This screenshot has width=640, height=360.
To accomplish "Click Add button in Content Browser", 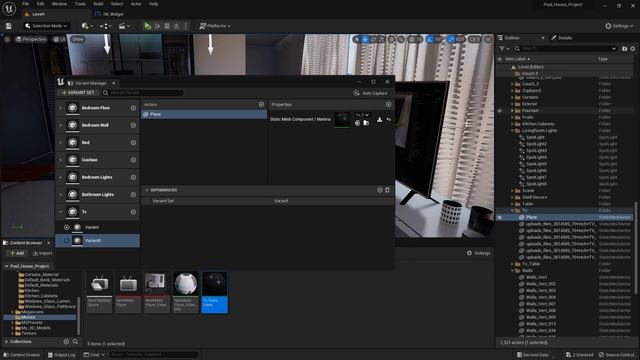I will pyautogui.click(x=17, y=253).
